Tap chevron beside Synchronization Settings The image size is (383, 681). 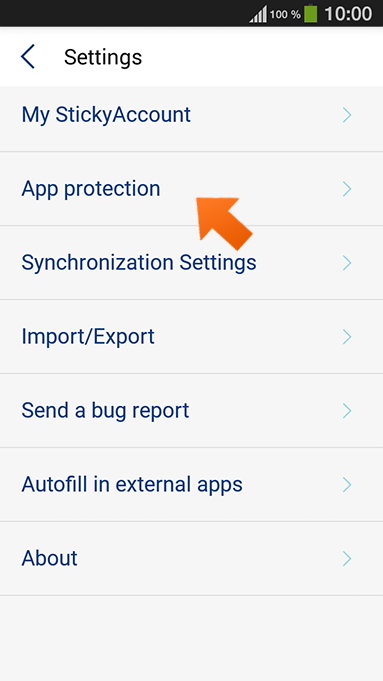[x=347, y=263]
